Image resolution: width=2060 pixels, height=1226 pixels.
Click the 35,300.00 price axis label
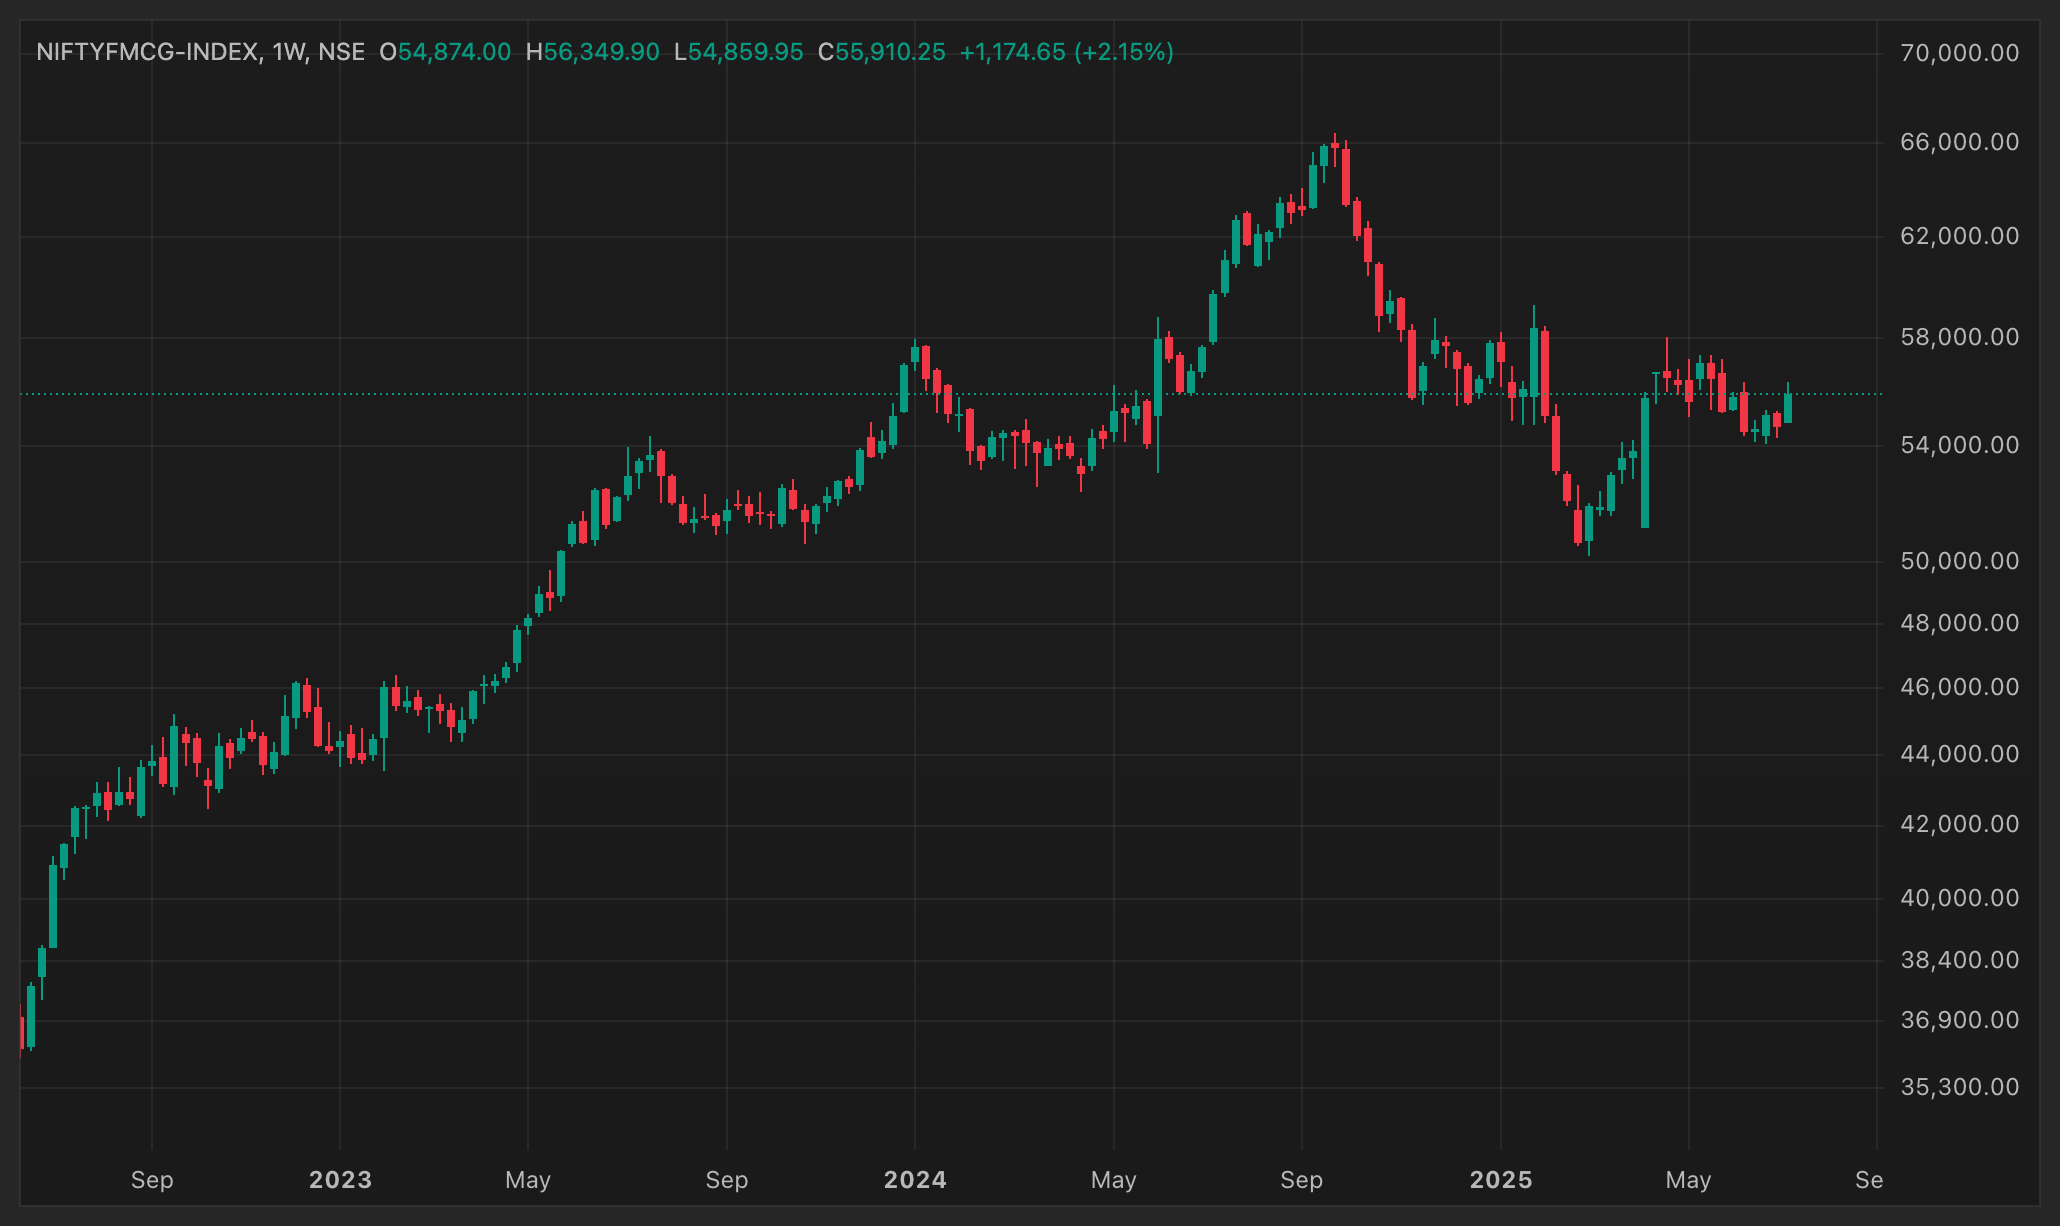1960,1087
